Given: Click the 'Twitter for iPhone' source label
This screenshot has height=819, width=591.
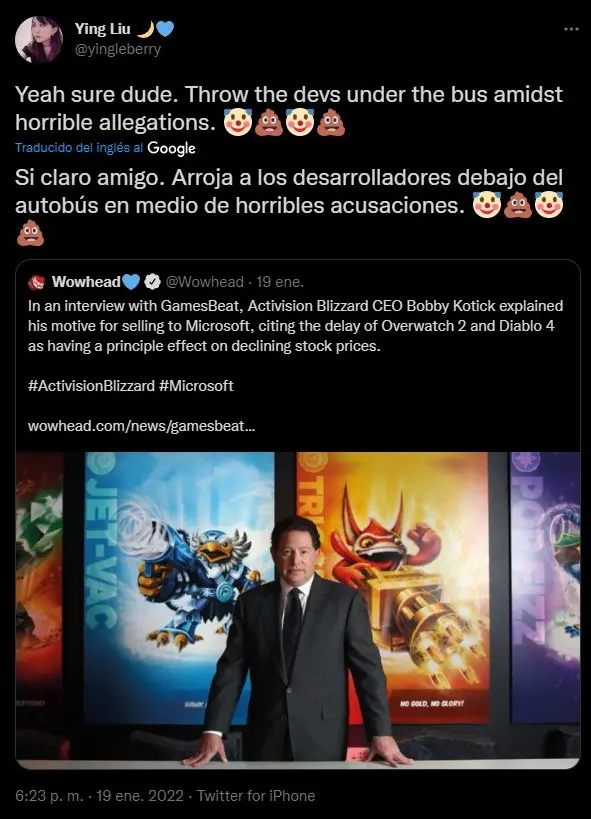Looking at the screenshot, I should coord(256,796).
